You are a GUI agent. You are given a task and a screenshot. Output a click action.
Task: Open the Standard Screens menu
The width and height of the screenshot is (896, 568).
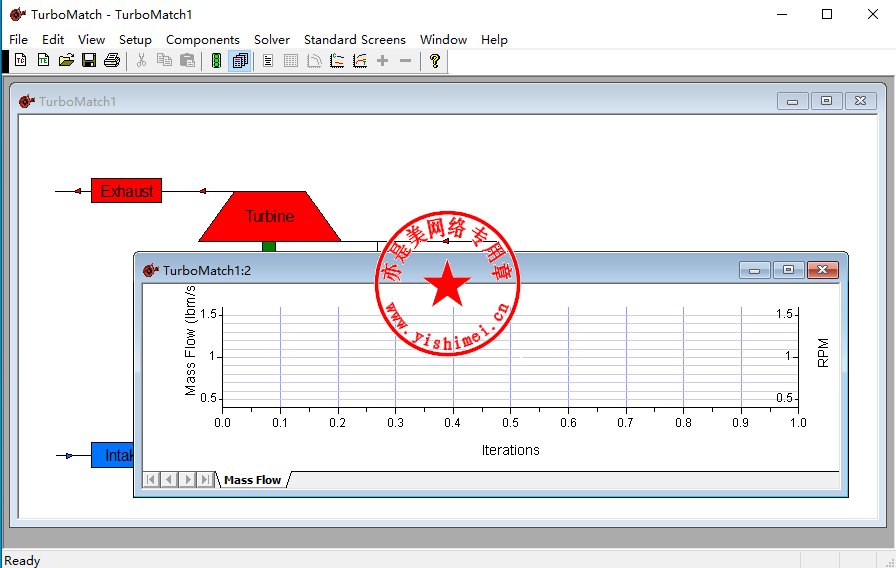(x=355, y=39)
